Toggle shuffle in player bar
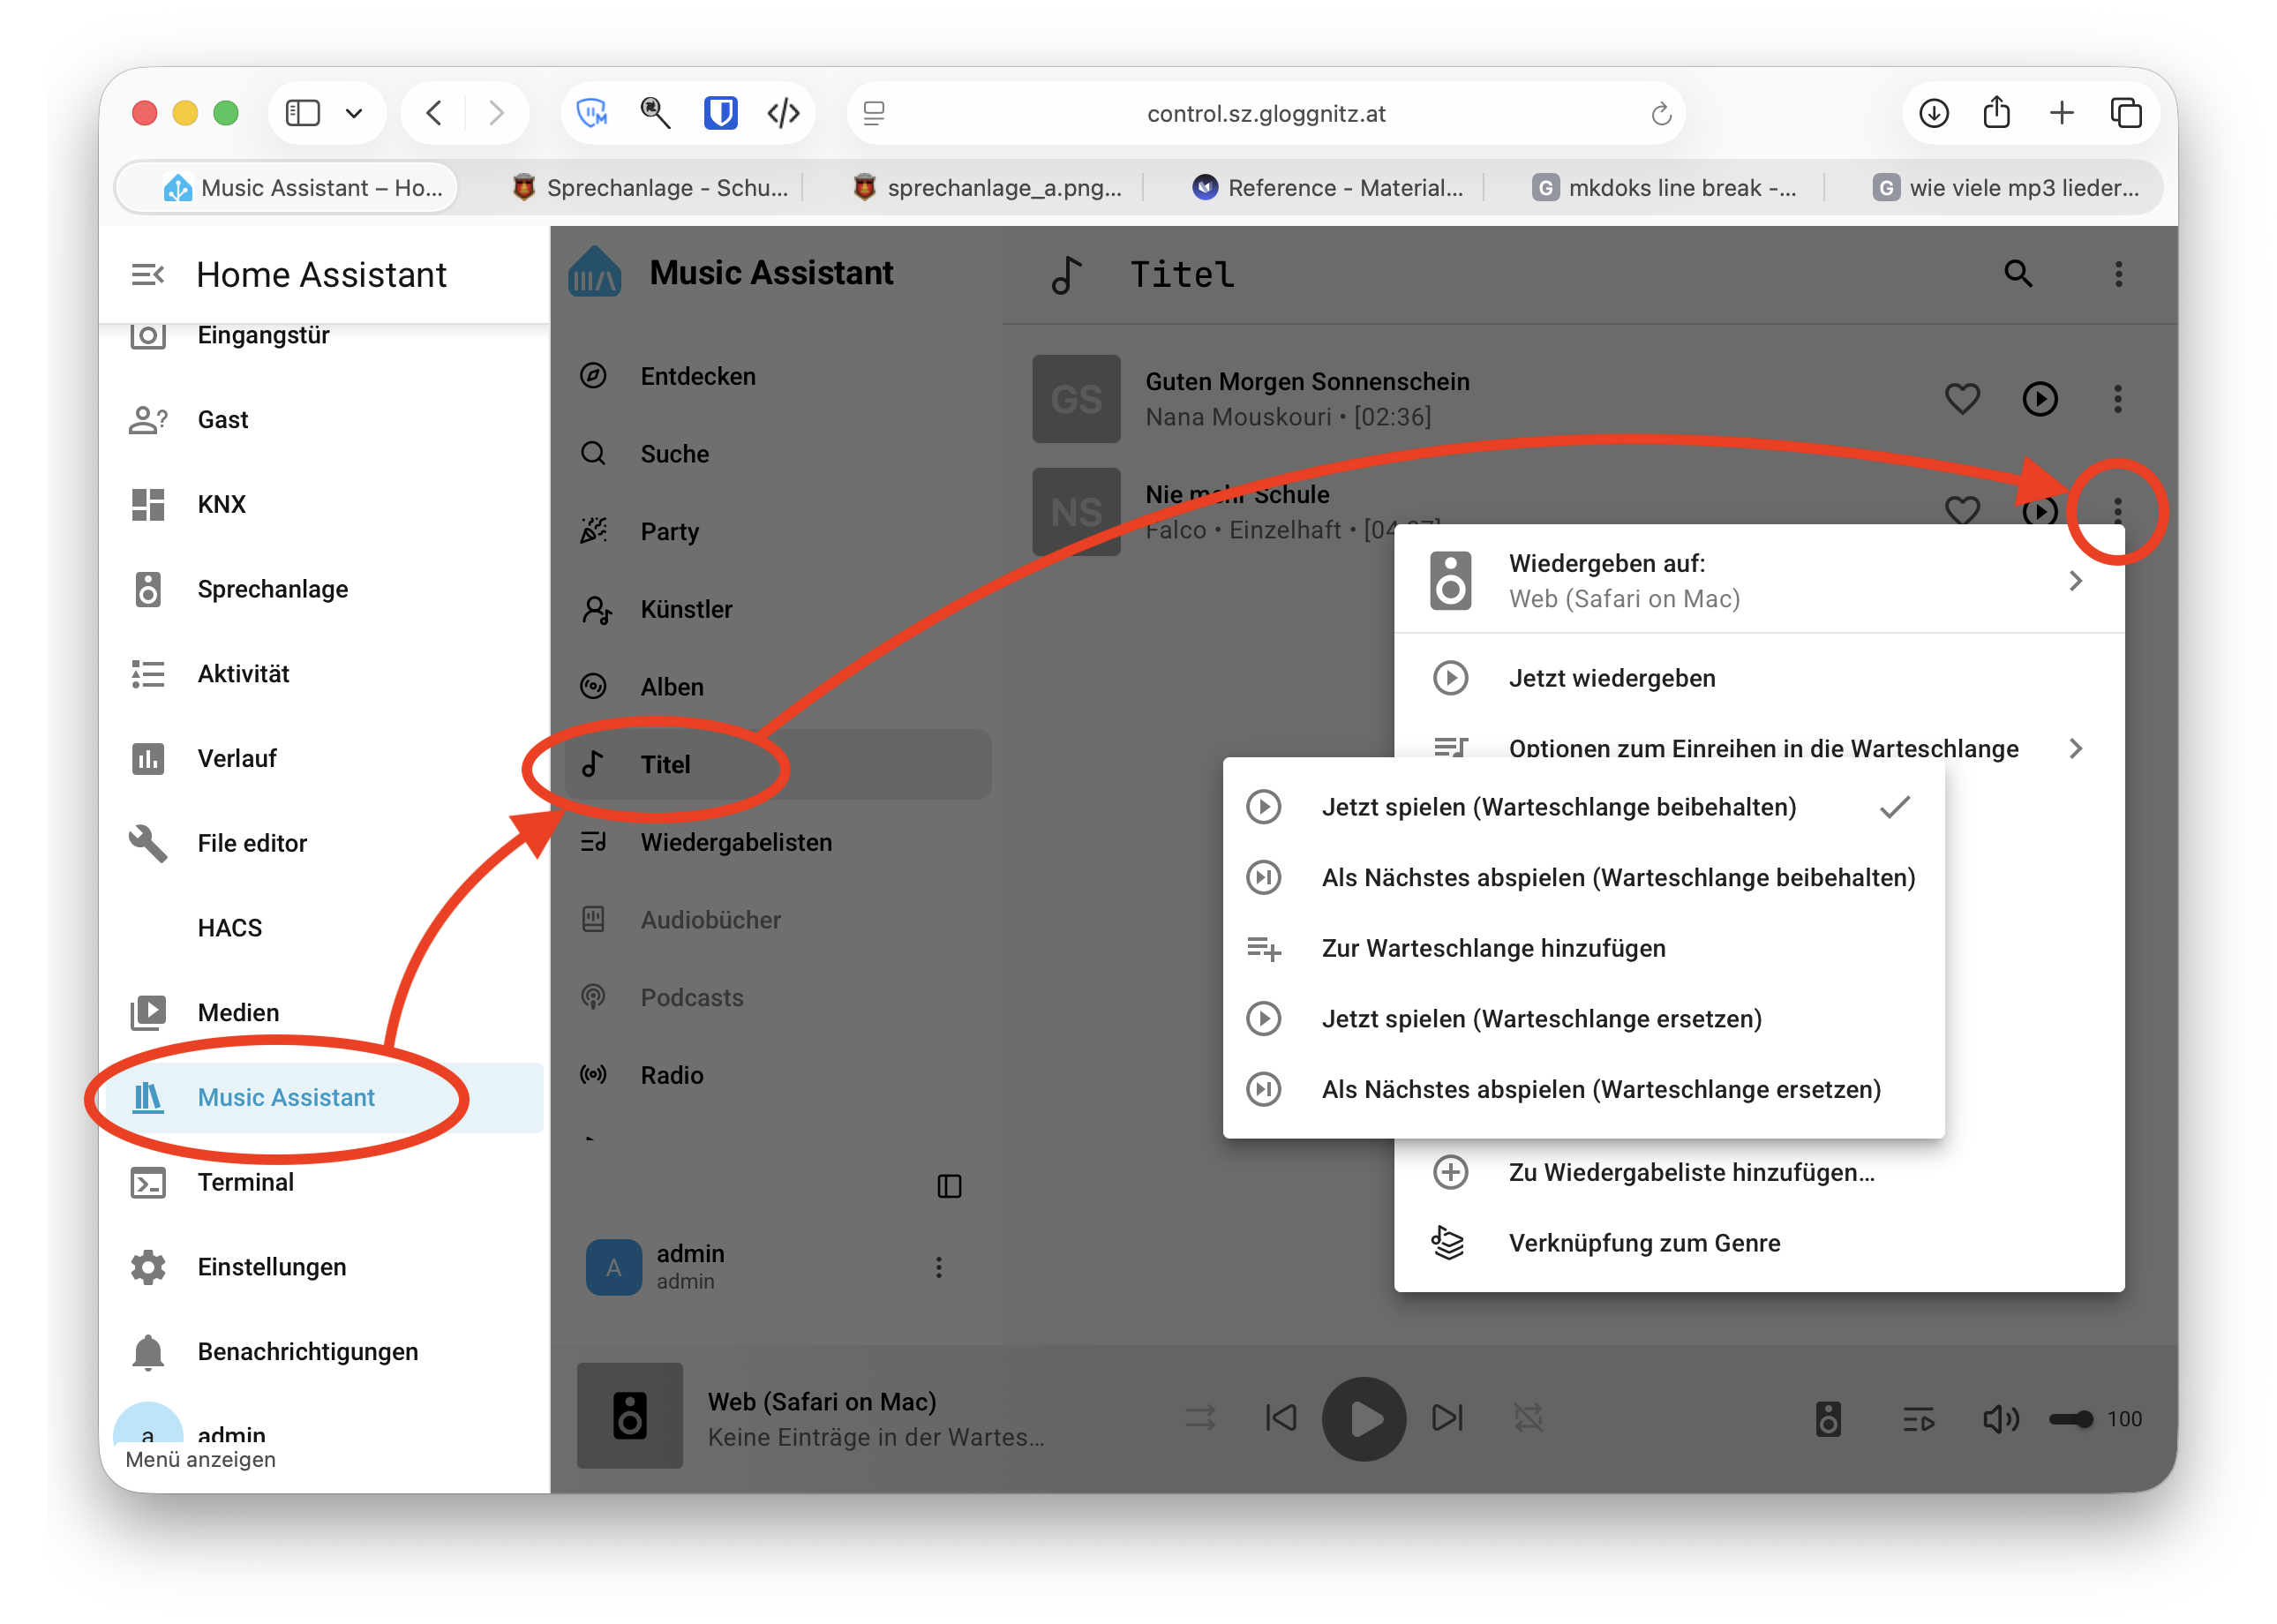 [1200, 1418]
